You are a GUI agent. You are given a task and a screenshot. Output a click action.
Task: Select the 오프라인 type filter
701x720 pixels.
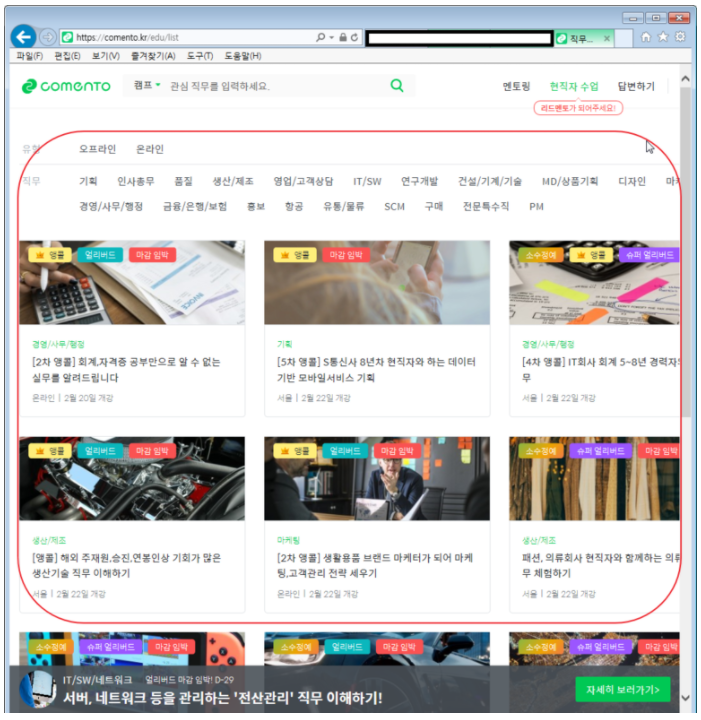coord(97,149)
